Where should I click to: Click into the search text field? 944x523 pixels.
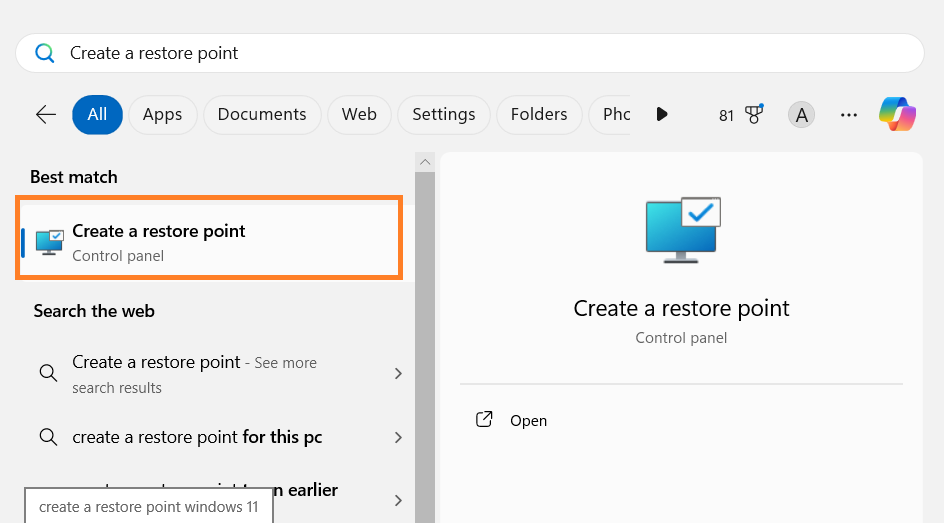coord(480,53)
